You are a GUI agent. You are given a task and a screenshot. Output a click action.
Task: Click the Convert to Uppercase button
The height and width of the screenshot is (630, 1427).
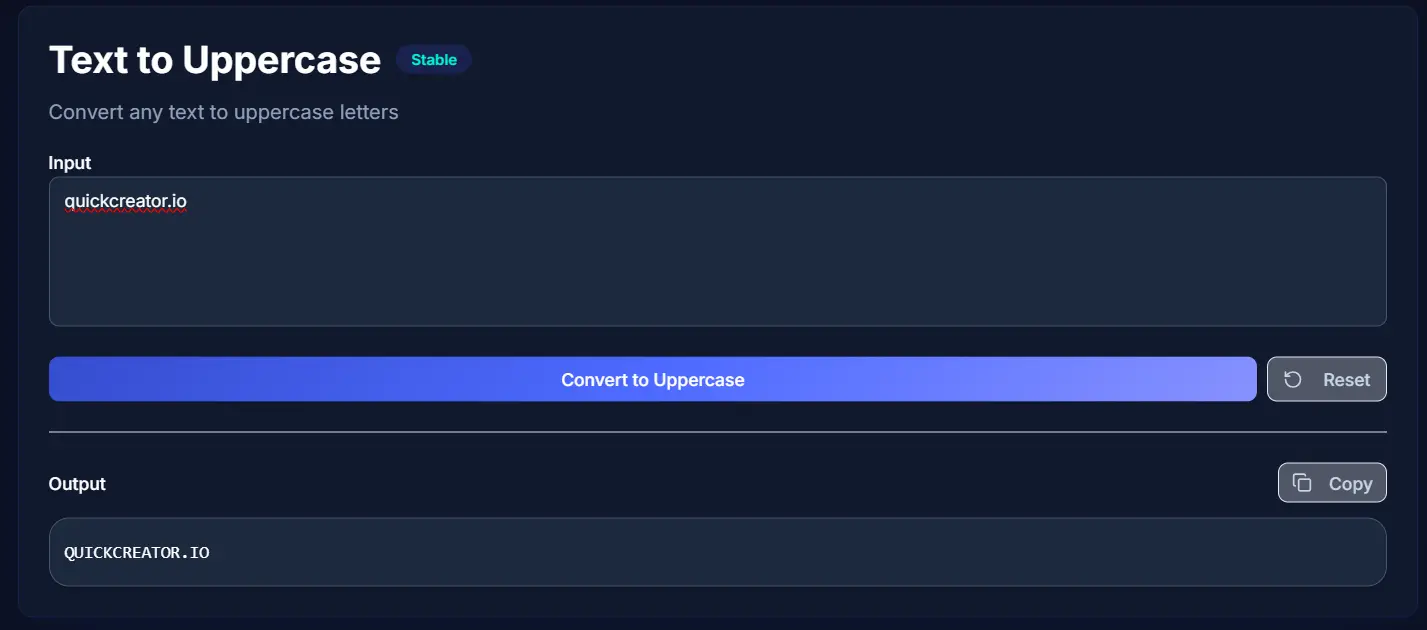pyautogui.click(x=652, y=379)
